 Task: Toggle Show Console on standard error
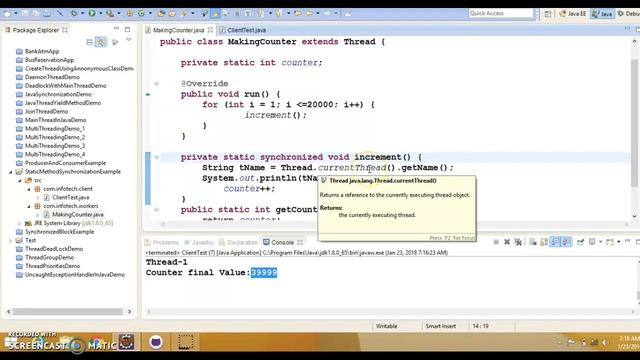point(566,242)
